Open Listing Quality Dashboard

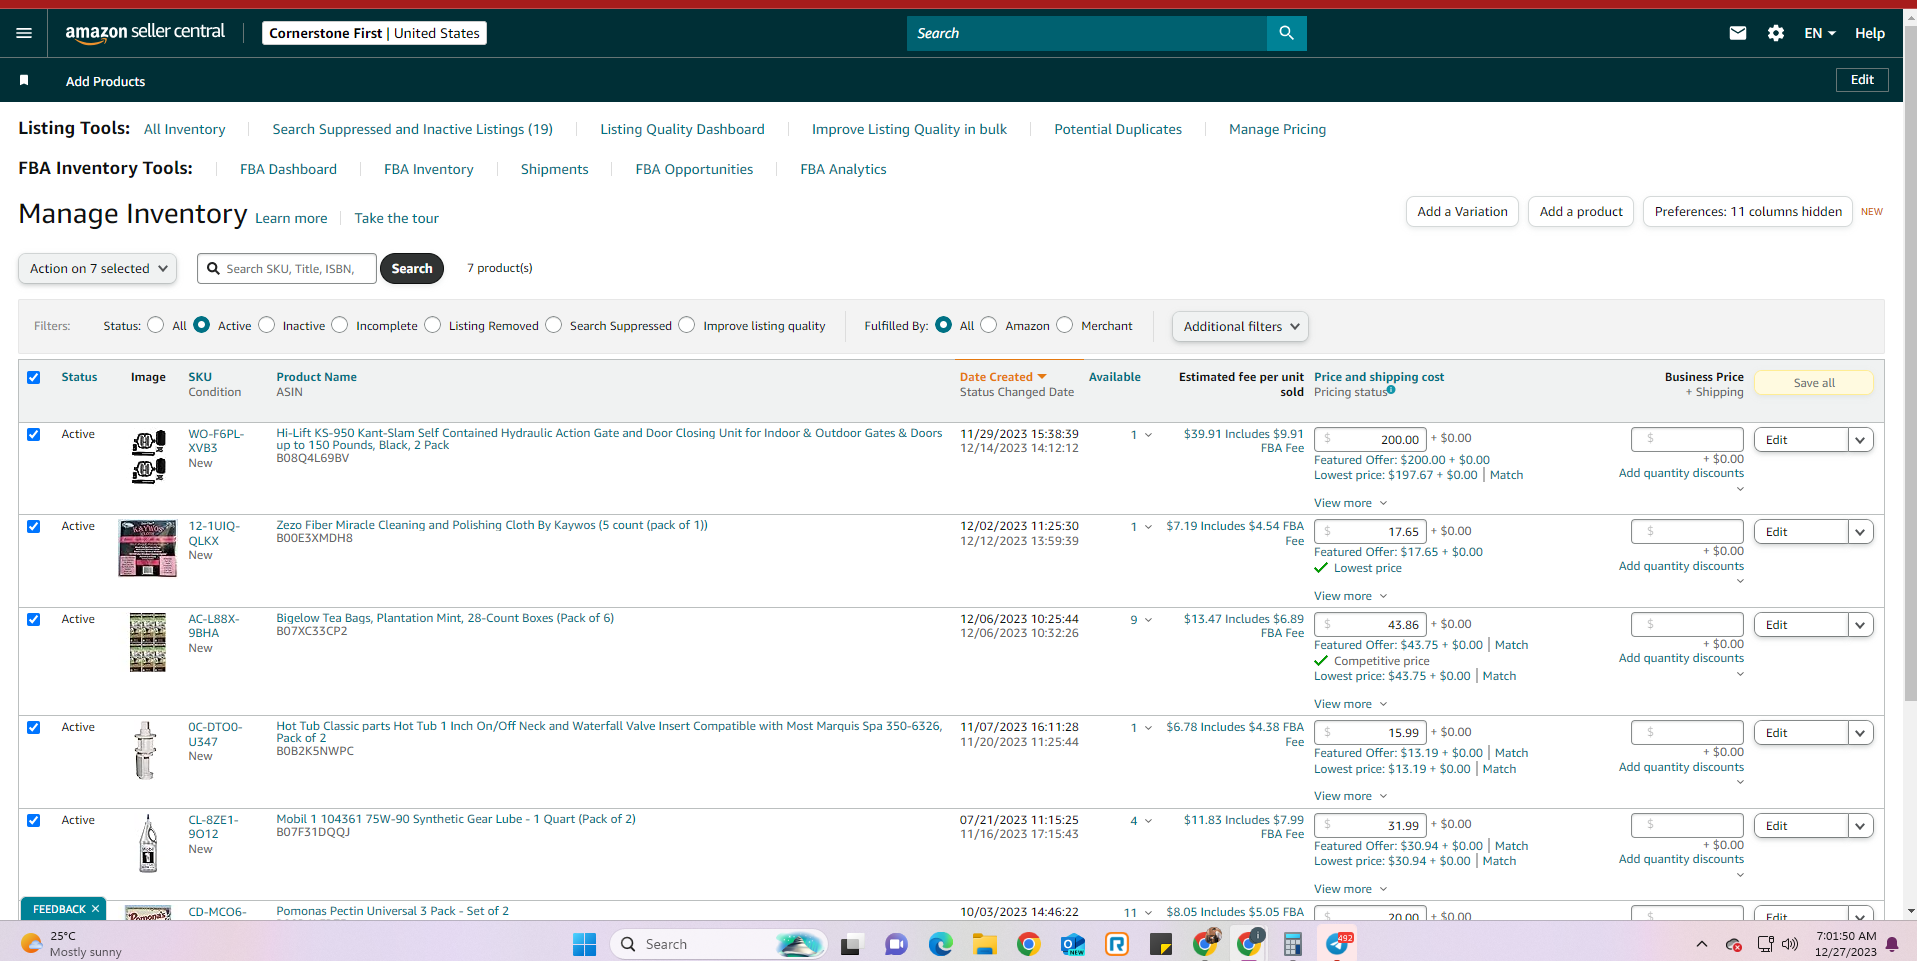(x=682, y=130)
